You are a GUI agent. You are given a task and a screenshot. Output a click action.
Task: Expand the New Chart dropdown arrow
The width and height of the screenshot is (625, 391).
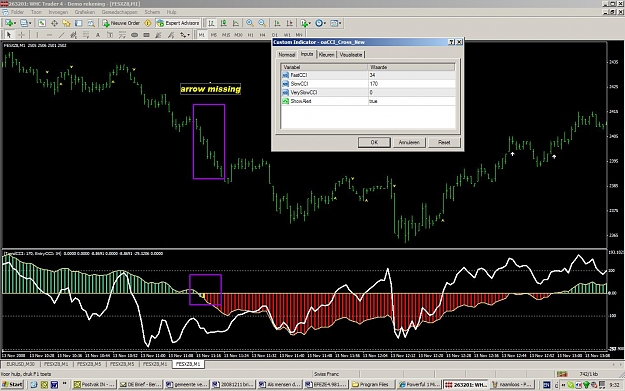click(x=15, y=23)
